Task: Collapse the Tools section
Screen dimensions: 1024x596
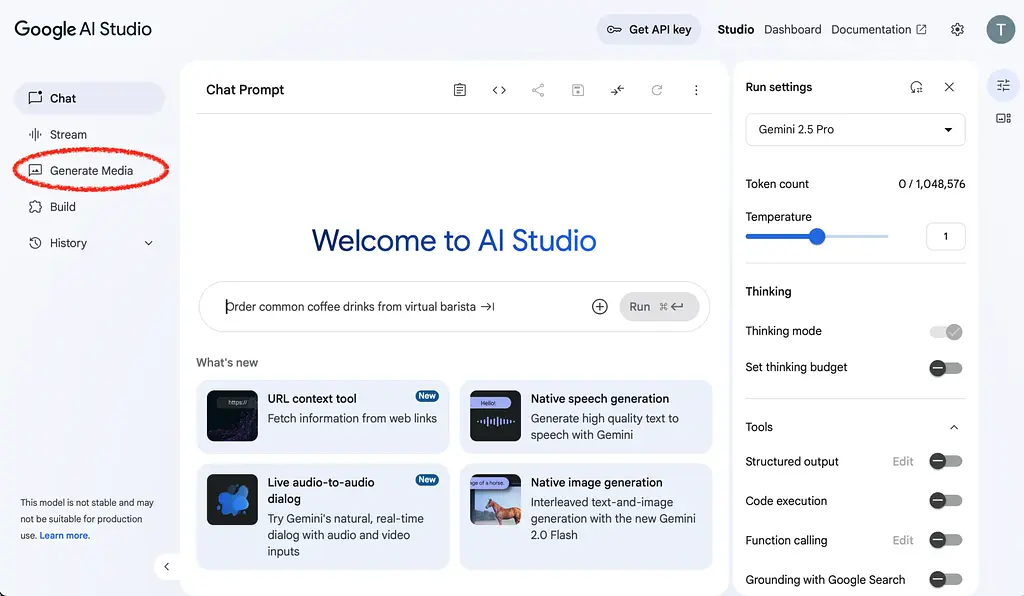Action: 953,426
